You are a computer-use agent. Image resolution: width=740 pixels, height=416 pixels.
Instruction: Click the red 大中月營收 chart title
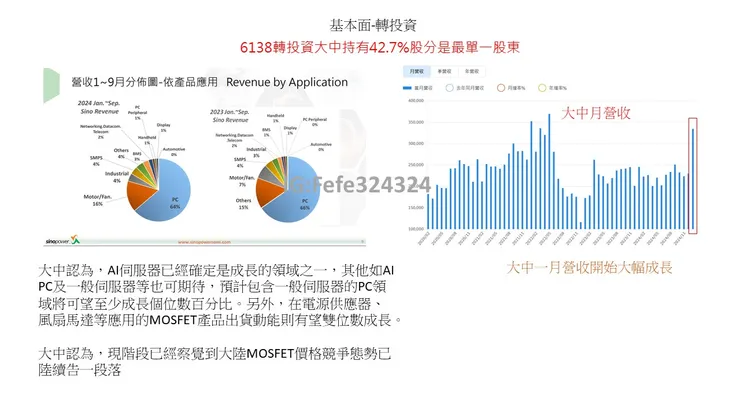[x=596, y=113]
